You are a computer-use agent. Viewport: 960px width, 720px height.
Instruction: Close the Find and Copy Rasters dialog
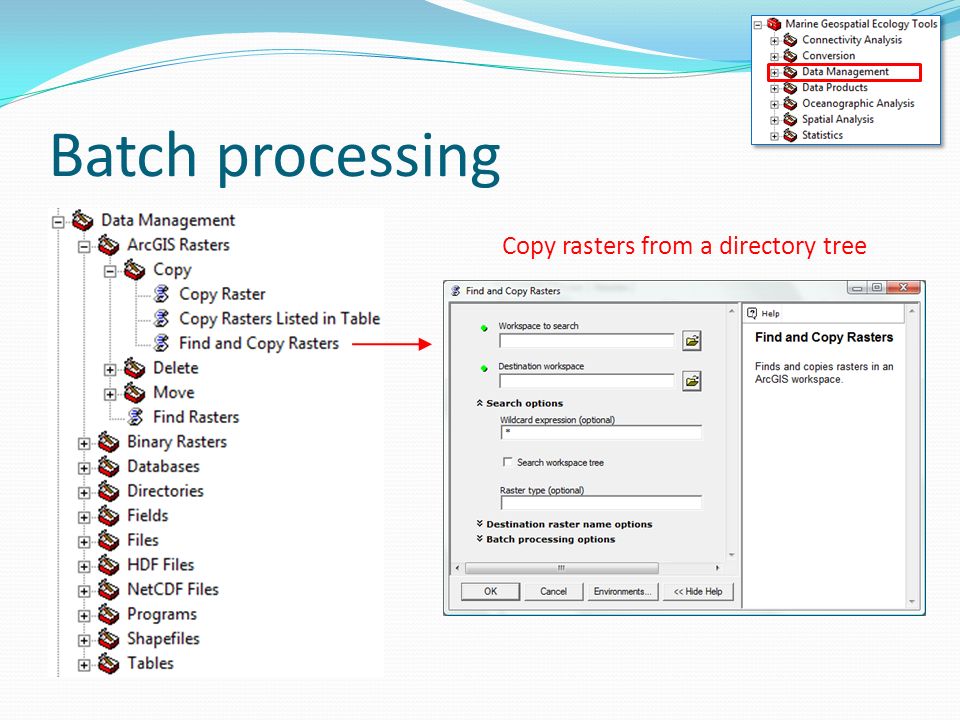tap(904, 287)
